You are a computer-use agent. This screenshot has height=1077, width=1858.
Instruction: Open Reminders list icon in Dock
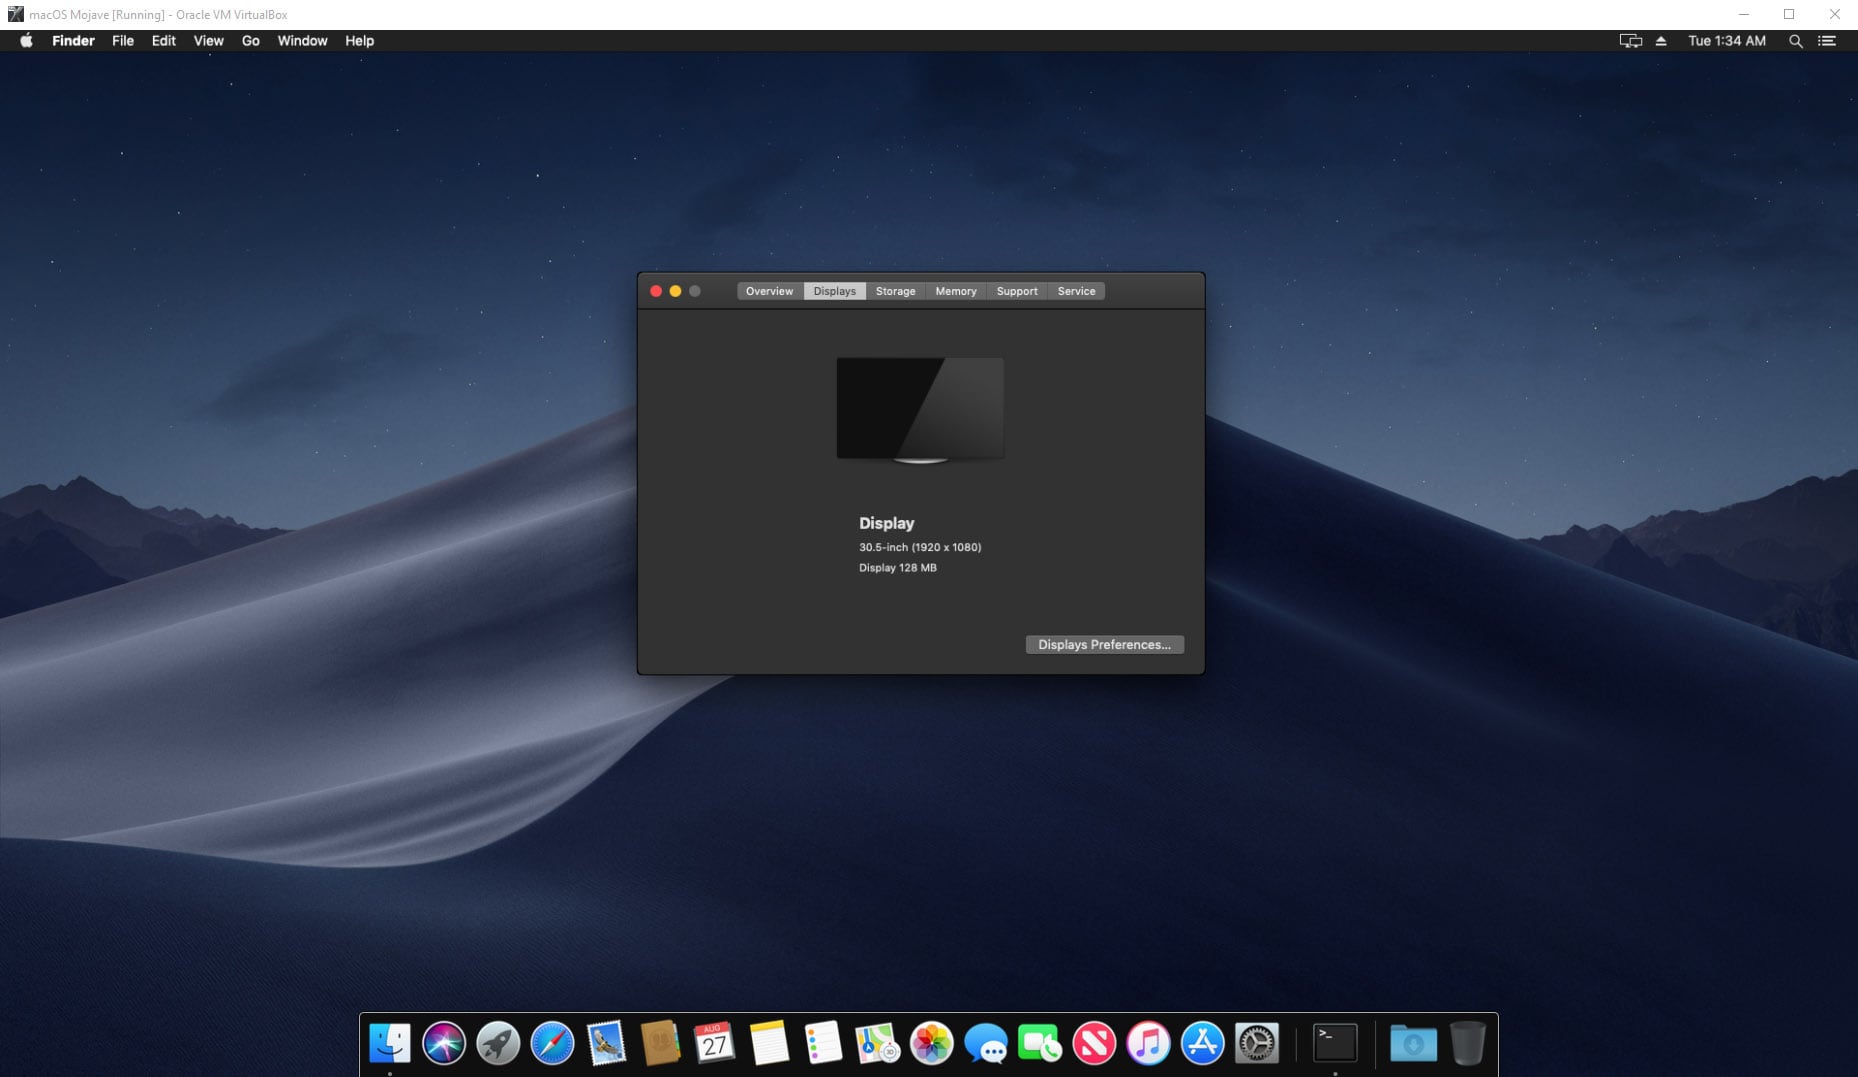(x=823, y=1044)
